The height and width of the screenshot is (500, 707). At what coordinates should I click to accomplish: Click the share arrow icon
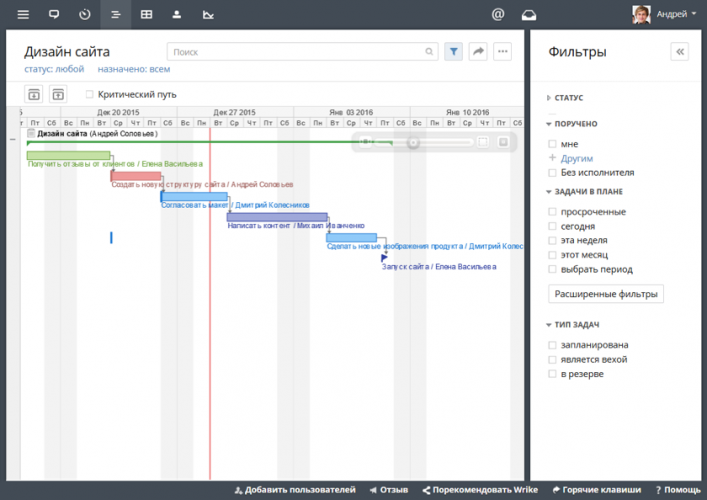(478, 51)
